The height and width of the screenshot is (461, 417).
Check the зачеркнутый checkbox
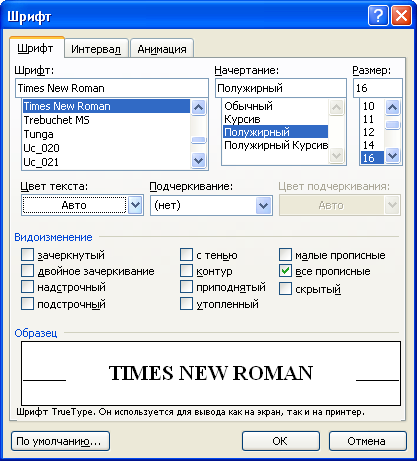point(27,255)
